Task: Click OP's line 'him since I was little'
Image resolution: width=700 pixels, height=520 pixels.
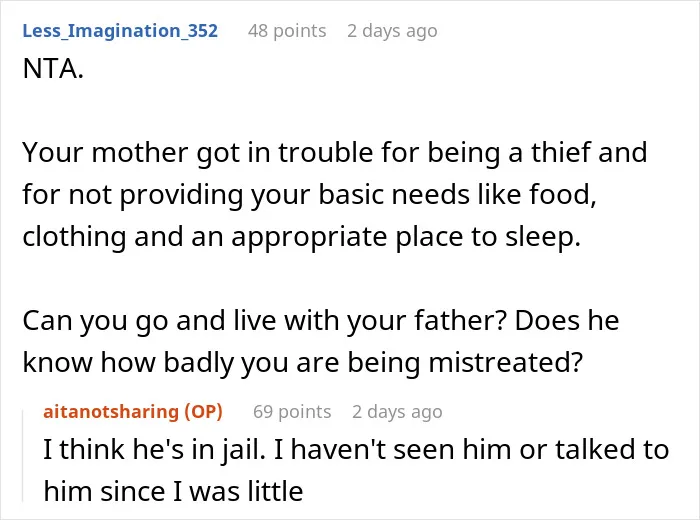Action: (173, 491)
